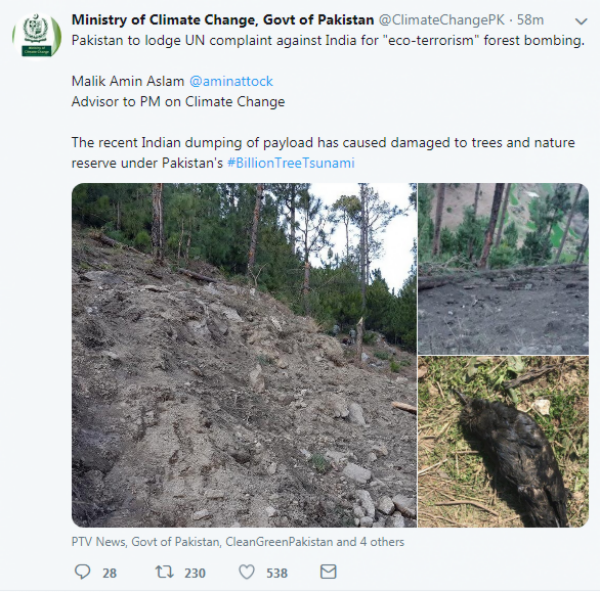Click the 230 retweets count
Viewport: 600px width, 592px height.
192,573
